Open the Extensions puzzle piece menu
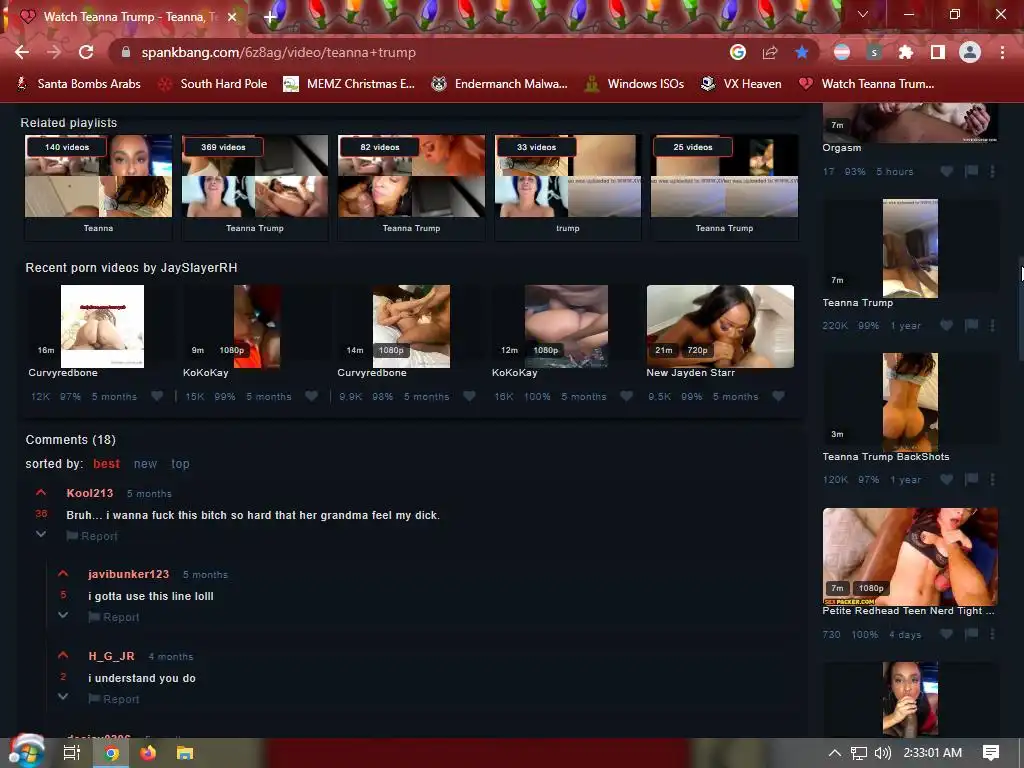This screenshot has height=768, width=1024. coord(906,52)
